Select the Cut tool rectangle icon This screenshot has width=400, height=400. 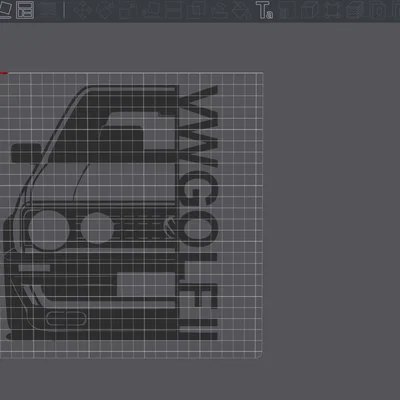[174, 10]
